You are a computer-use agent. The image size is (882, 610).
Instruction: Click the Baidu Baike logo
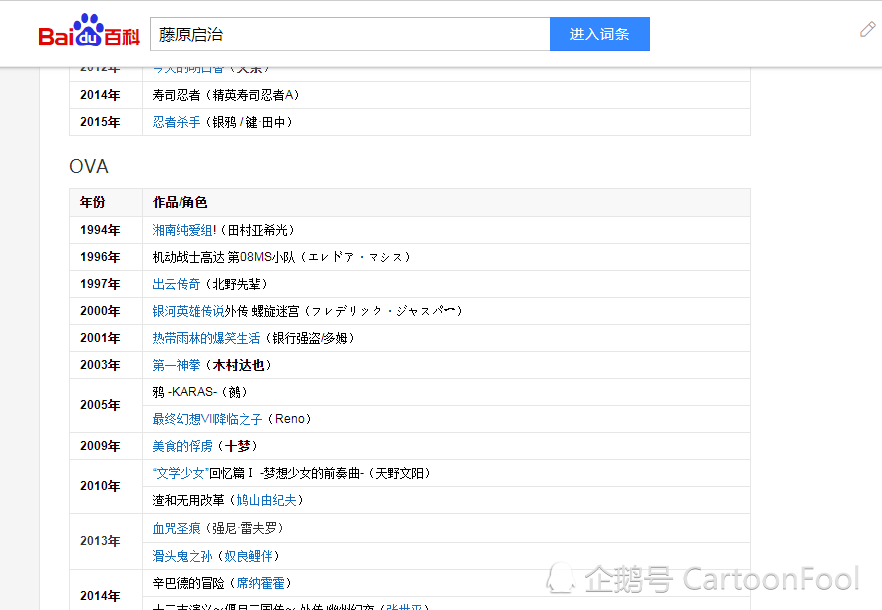coord(89,30)
